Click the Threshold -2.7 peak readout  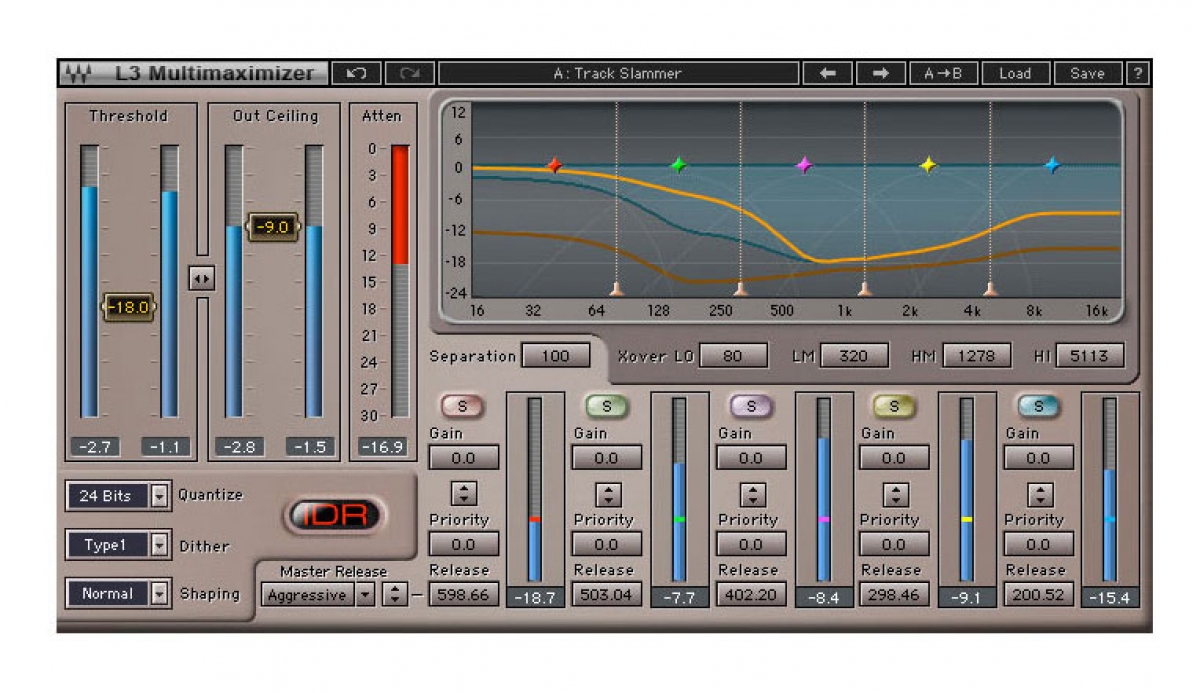click(93, 447)
